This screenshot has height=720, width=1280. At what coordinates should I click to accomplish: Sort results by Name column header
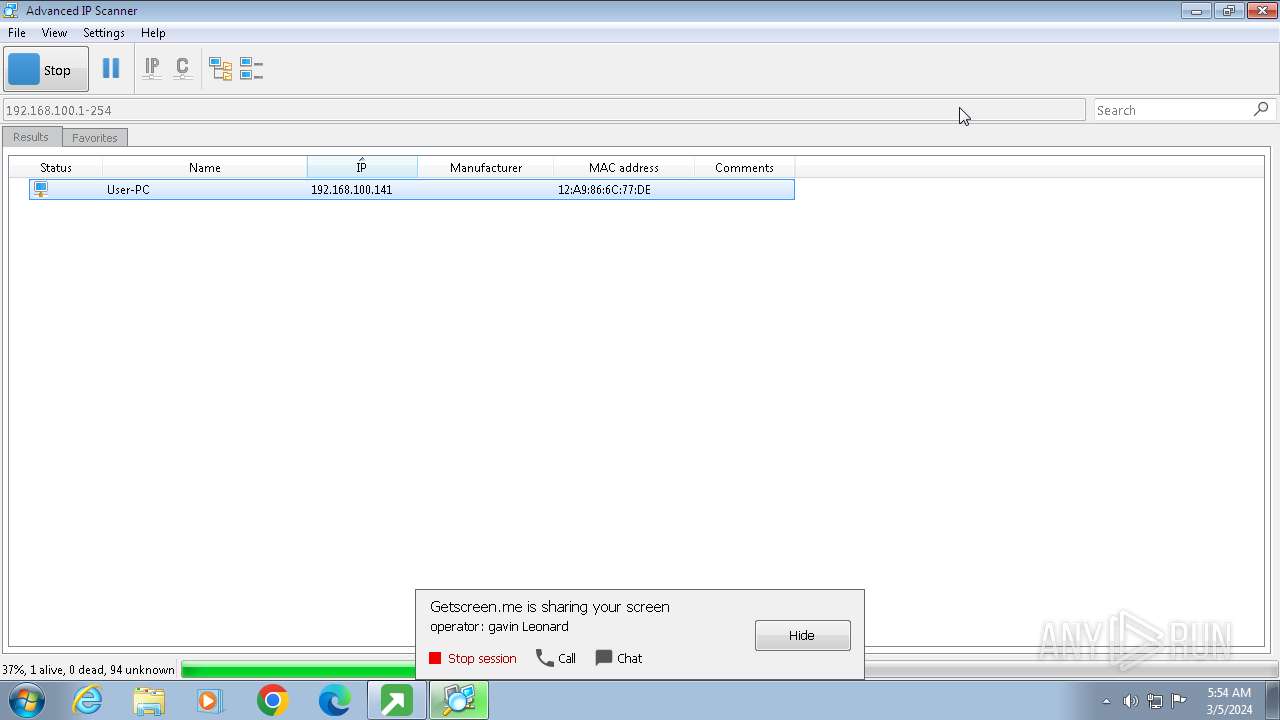(205, 167)
